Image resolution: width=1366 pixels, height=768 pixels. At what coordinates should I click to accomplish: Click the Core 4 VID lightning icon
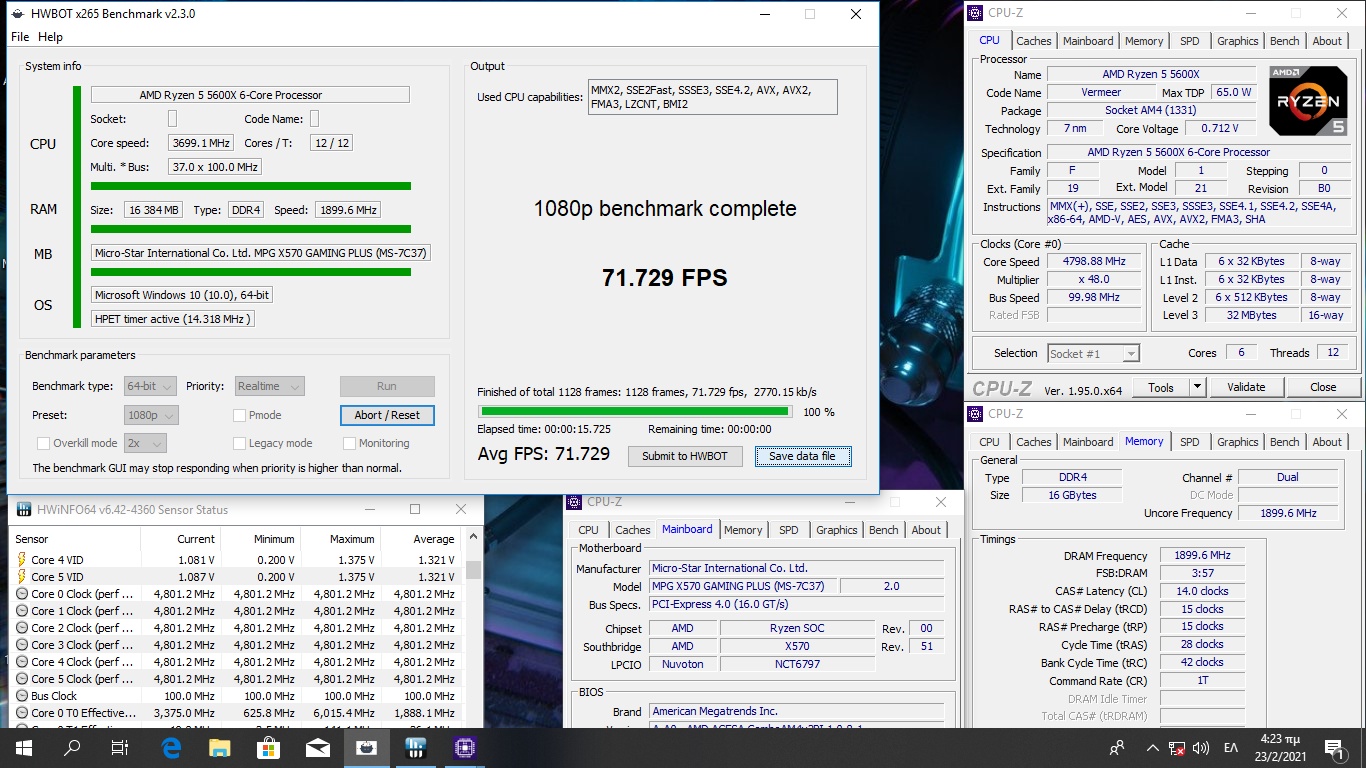click(22, 560)
